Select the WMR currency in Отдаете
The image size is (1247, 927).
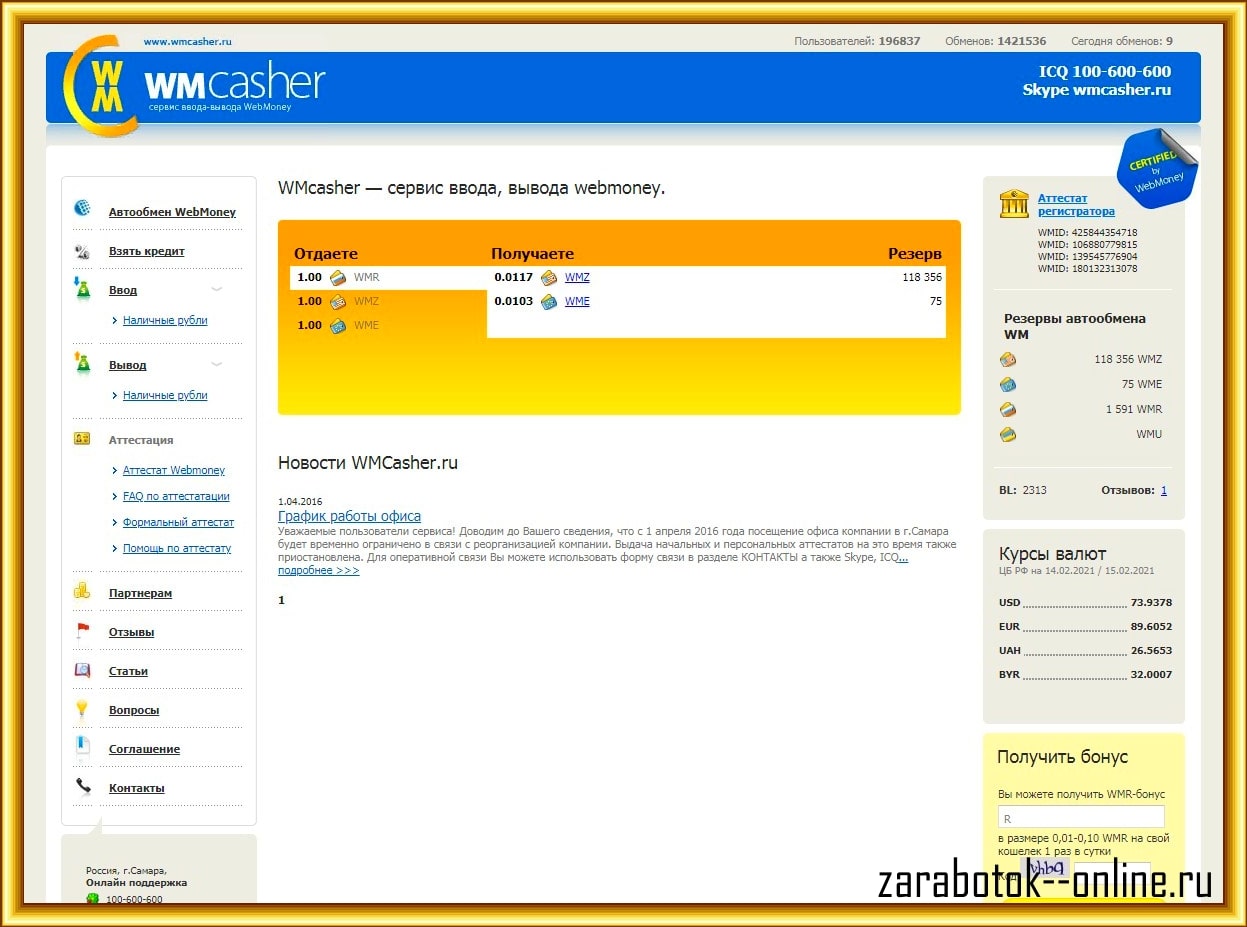(366, 277)
